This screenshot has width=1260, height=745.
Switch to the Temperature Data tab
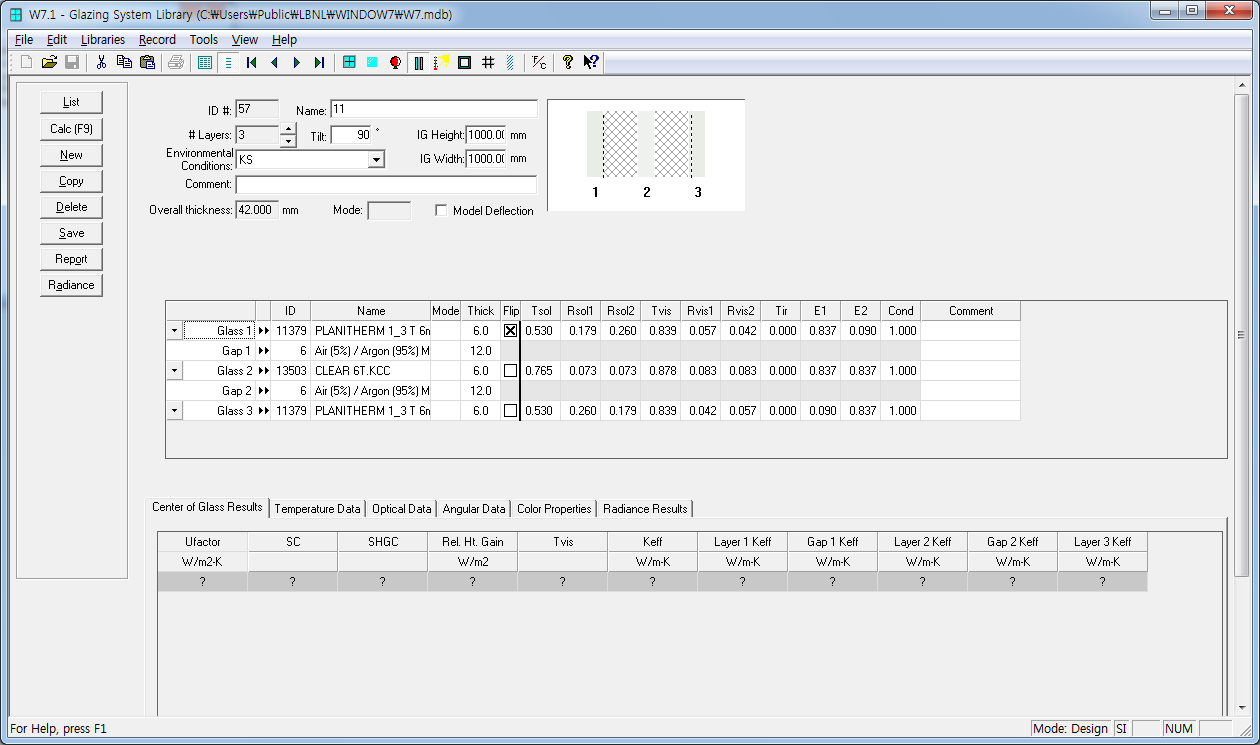(x=317, y=509)
